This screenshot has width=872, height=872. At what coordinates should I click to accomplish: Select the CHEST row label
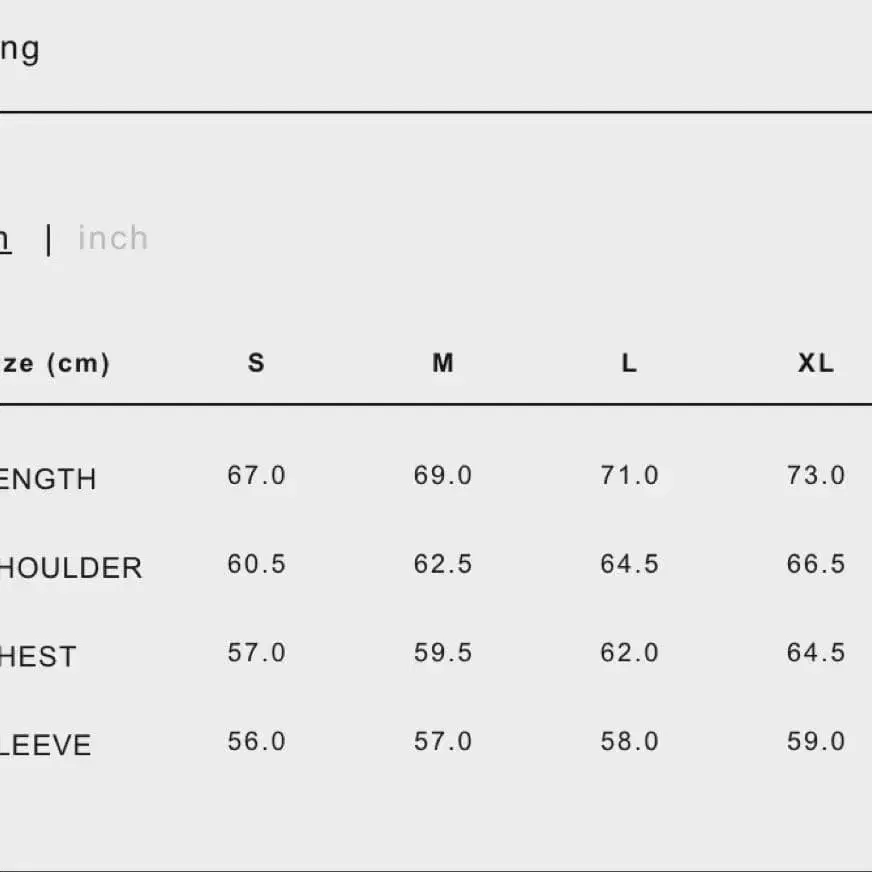pos(37,657)
